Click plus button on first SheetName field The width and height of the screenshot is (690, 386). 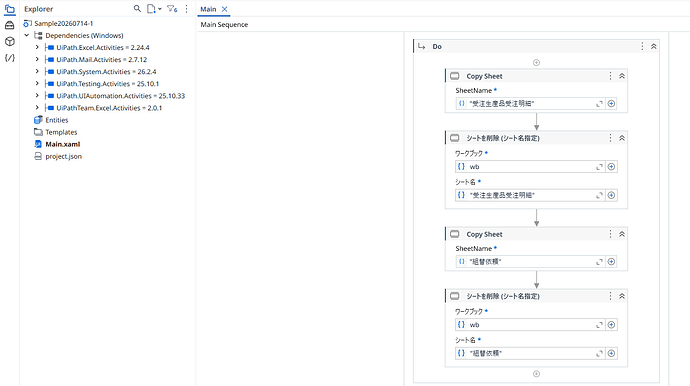[611, 103]
